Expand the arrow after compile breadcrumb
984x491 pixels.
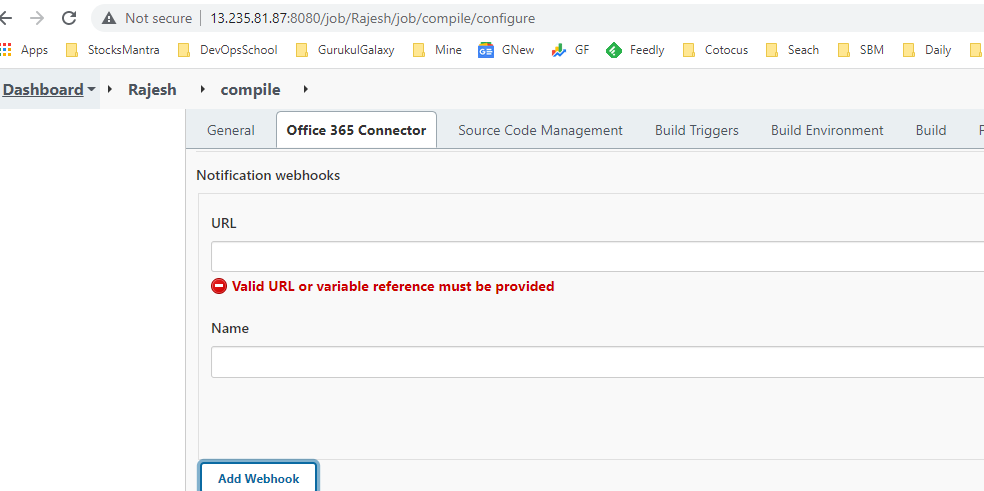coord(305,90)
